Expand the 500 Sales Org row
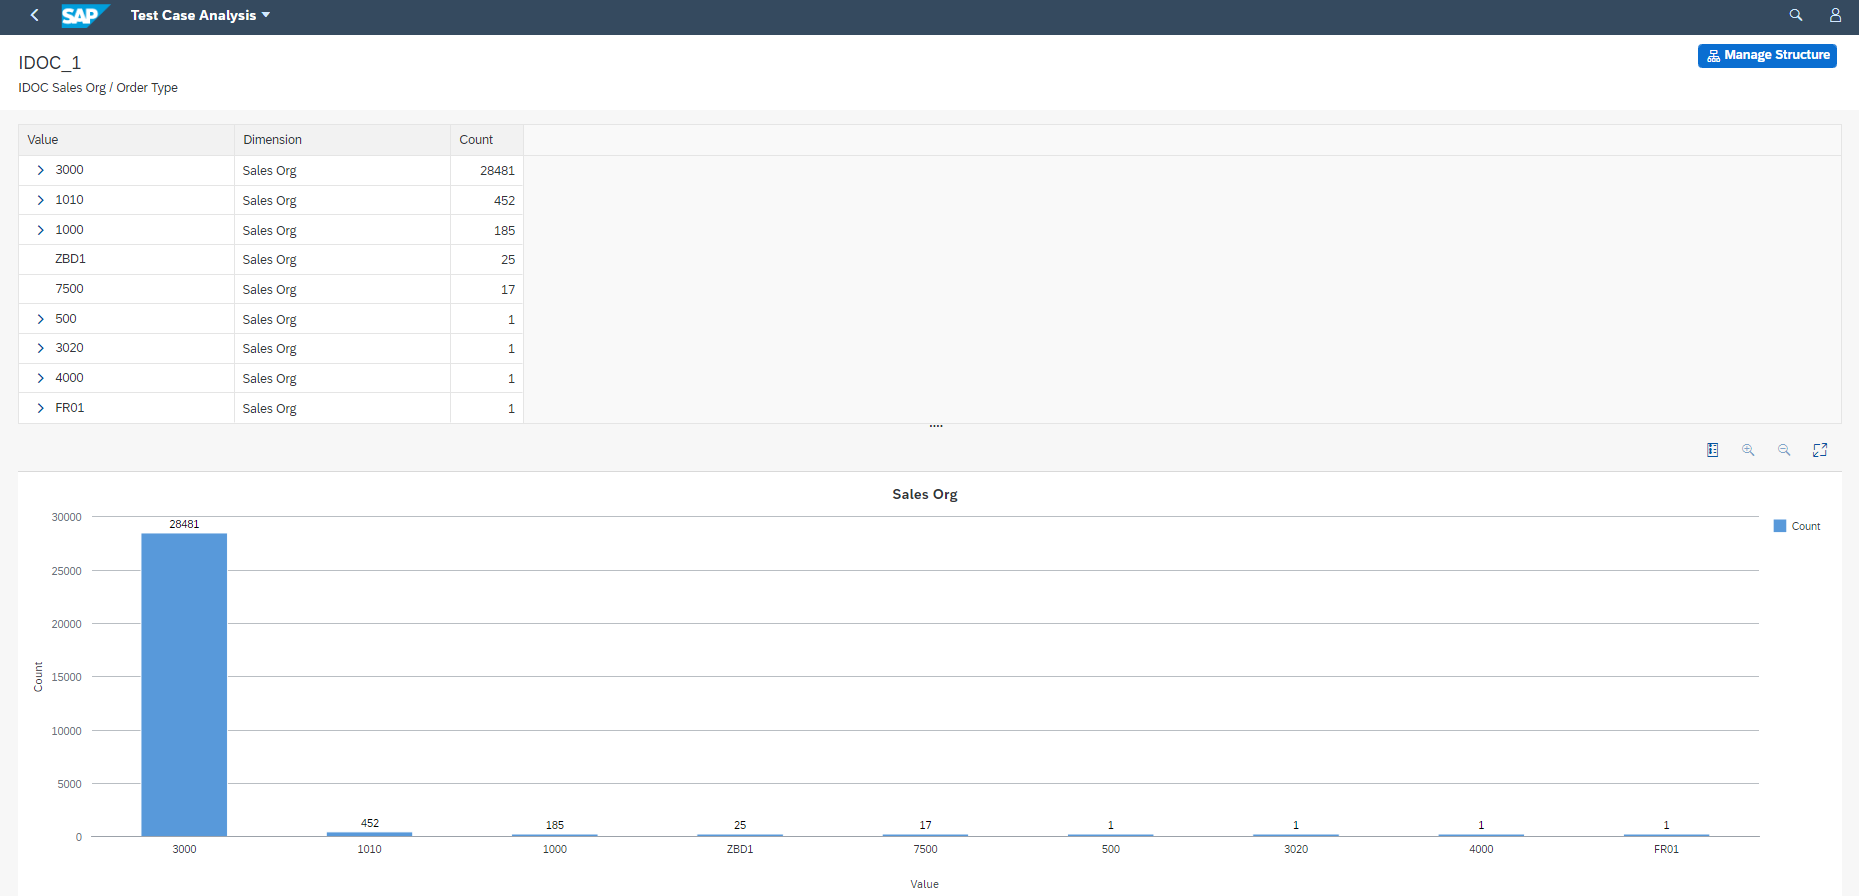The image size is (1859, 896). [x=41, y=319]
